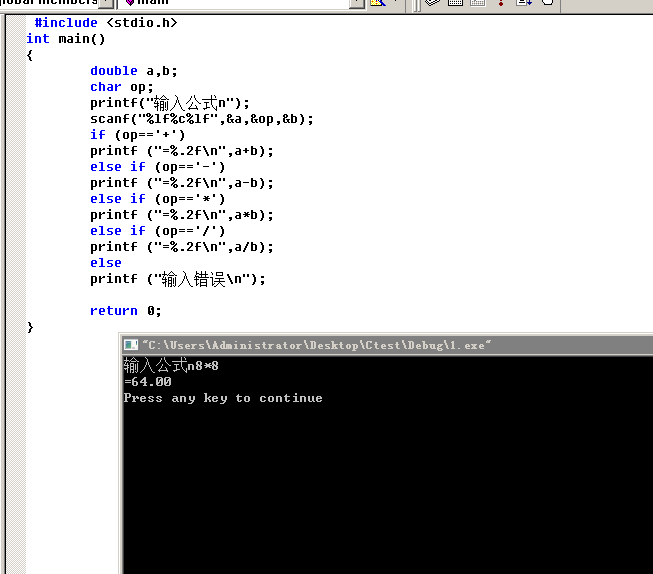Viewport: 653px width, 574px height.
Task: Open the global members dropdown arrow
Action: (x=107, y=2)
